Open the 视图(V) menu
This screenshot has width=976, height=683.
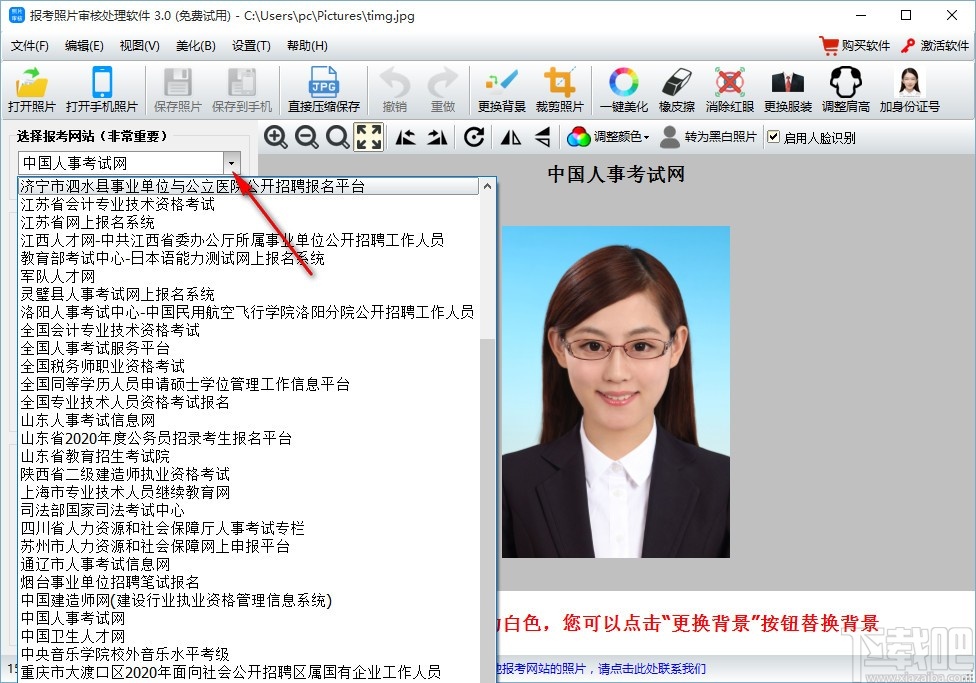click(139, 45)
